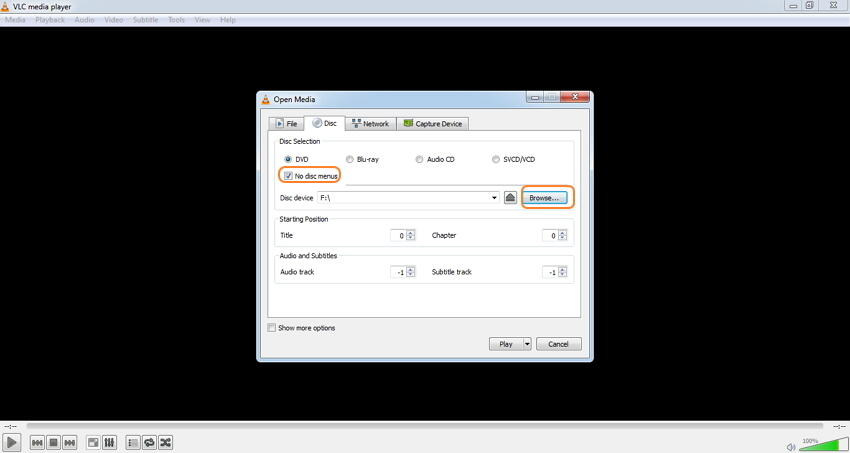Restore the VLC media player window size
This screenshot has height=453, width=850.
pyautogui.click(x=810, y=5)
